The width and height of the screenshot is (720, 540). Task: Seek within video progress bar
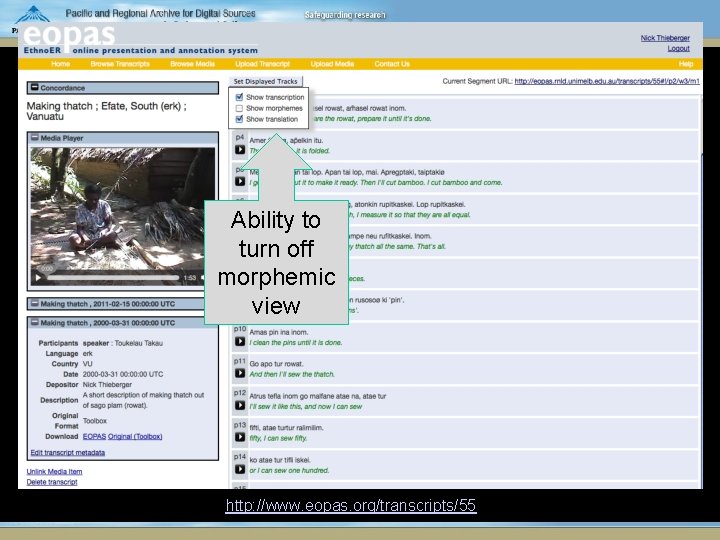[x=112, y=278]
